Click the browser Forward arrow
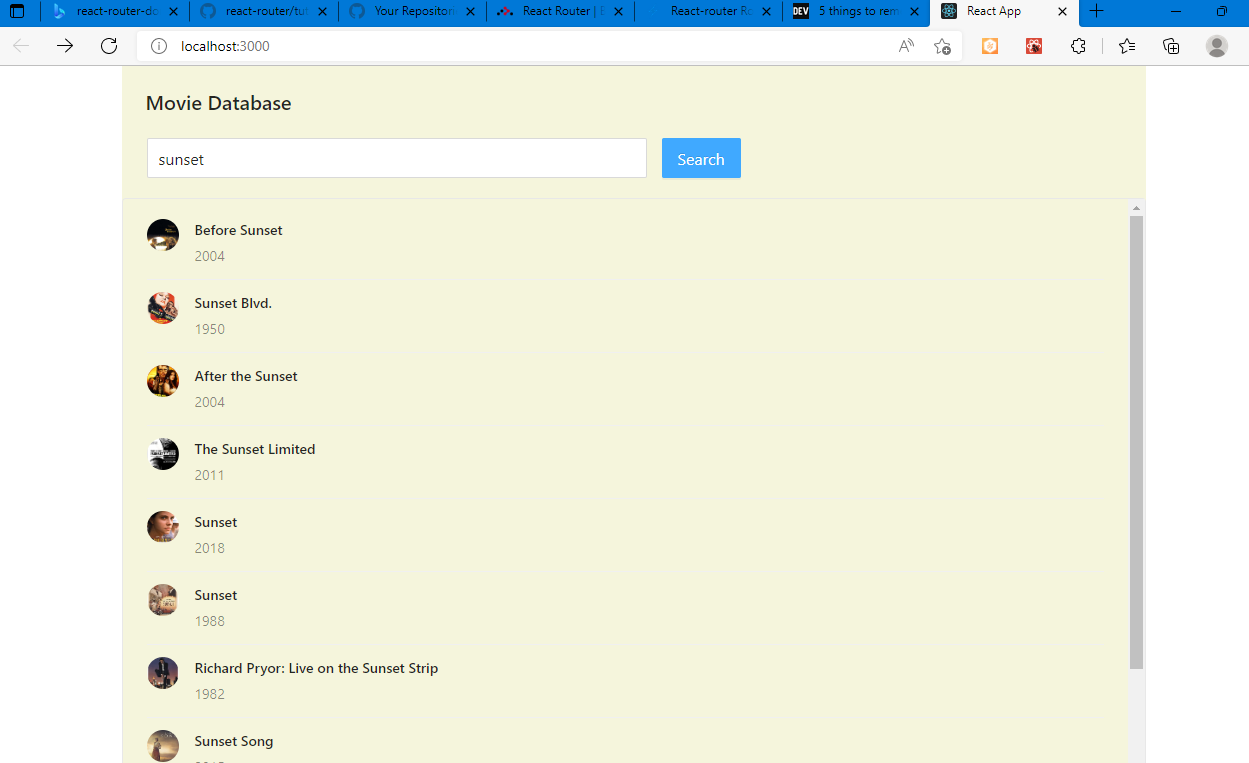 pyautogui.click(x=65, y=46)
